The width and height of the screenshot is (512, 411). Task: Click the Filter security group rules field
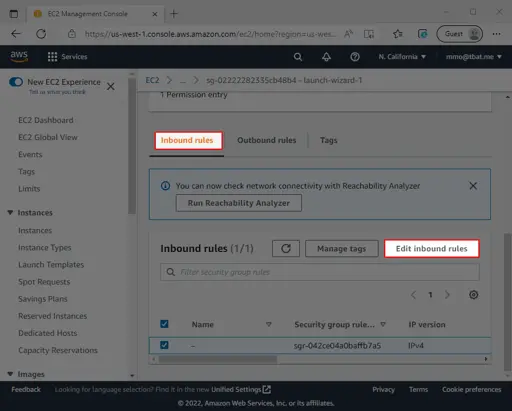[320, 272]
